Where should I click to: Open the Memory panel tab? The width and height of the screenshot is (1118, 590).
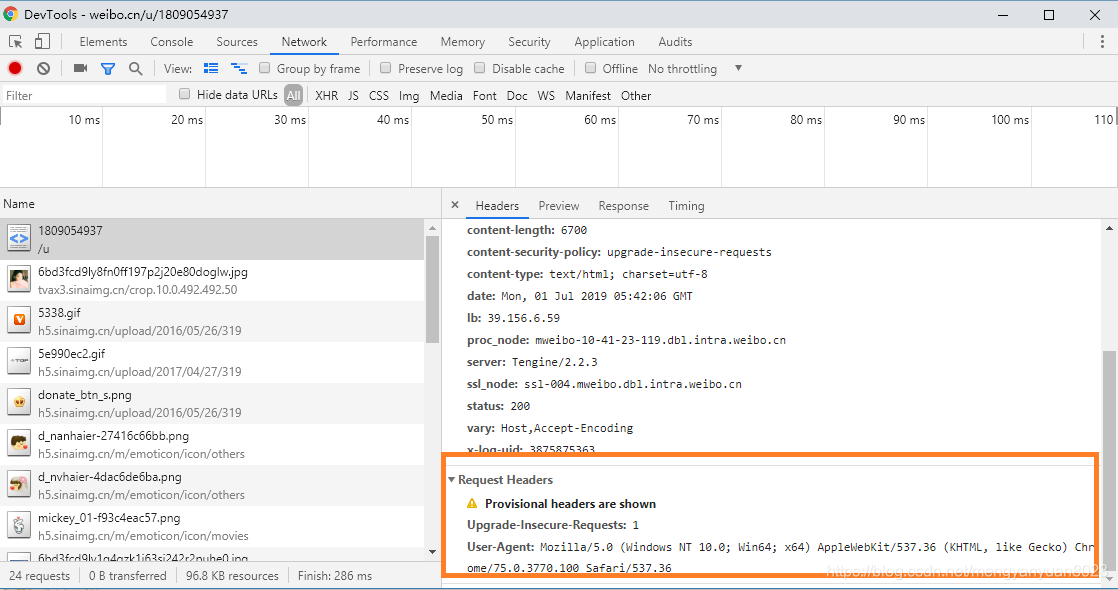tap(463, 41)
